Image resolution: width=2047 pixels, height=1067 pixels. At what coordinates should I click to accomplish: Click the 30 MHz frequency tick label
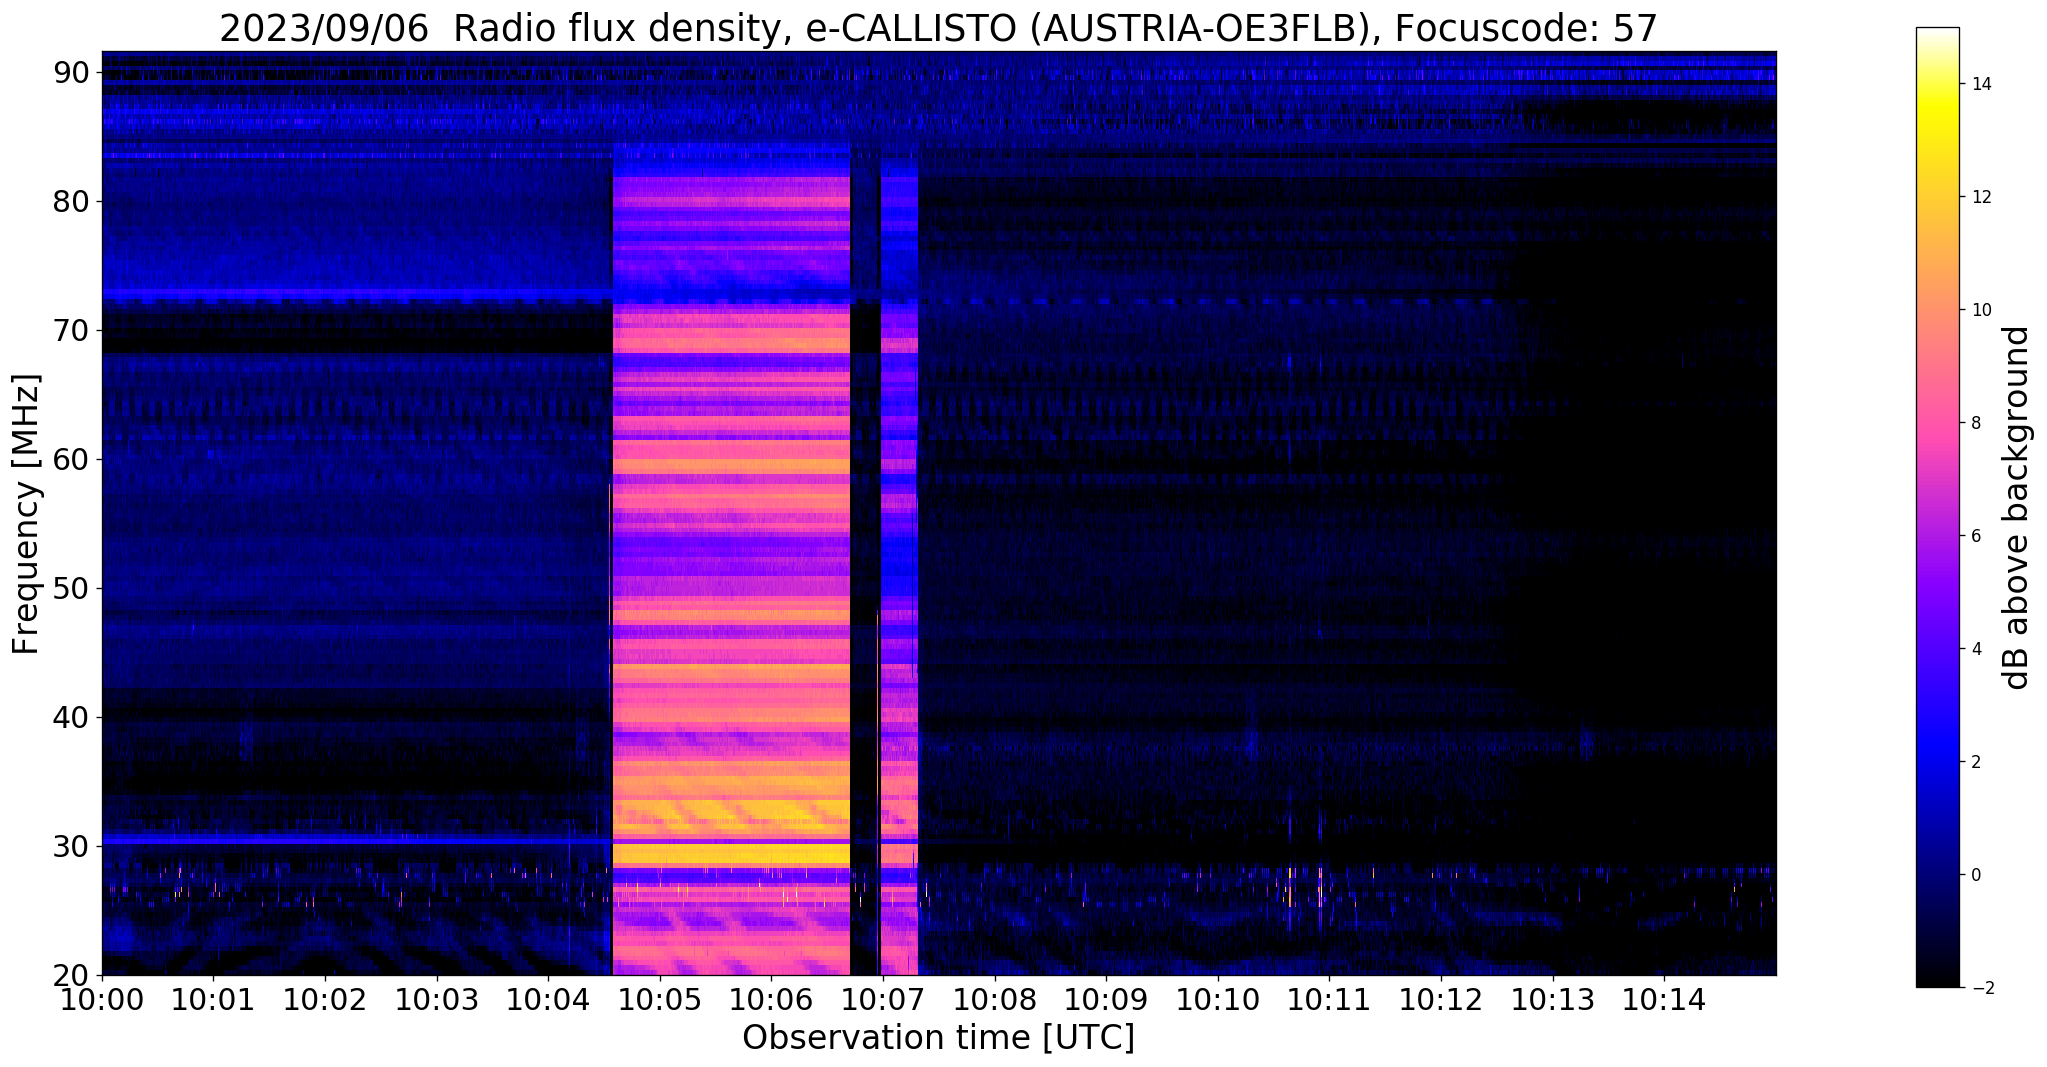73,847
